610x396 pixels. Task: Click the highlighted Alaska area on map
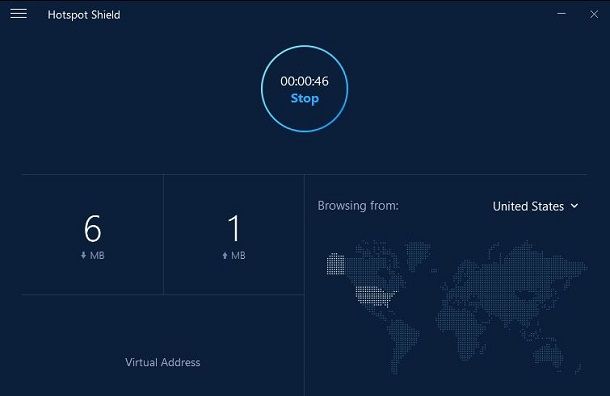335,264
